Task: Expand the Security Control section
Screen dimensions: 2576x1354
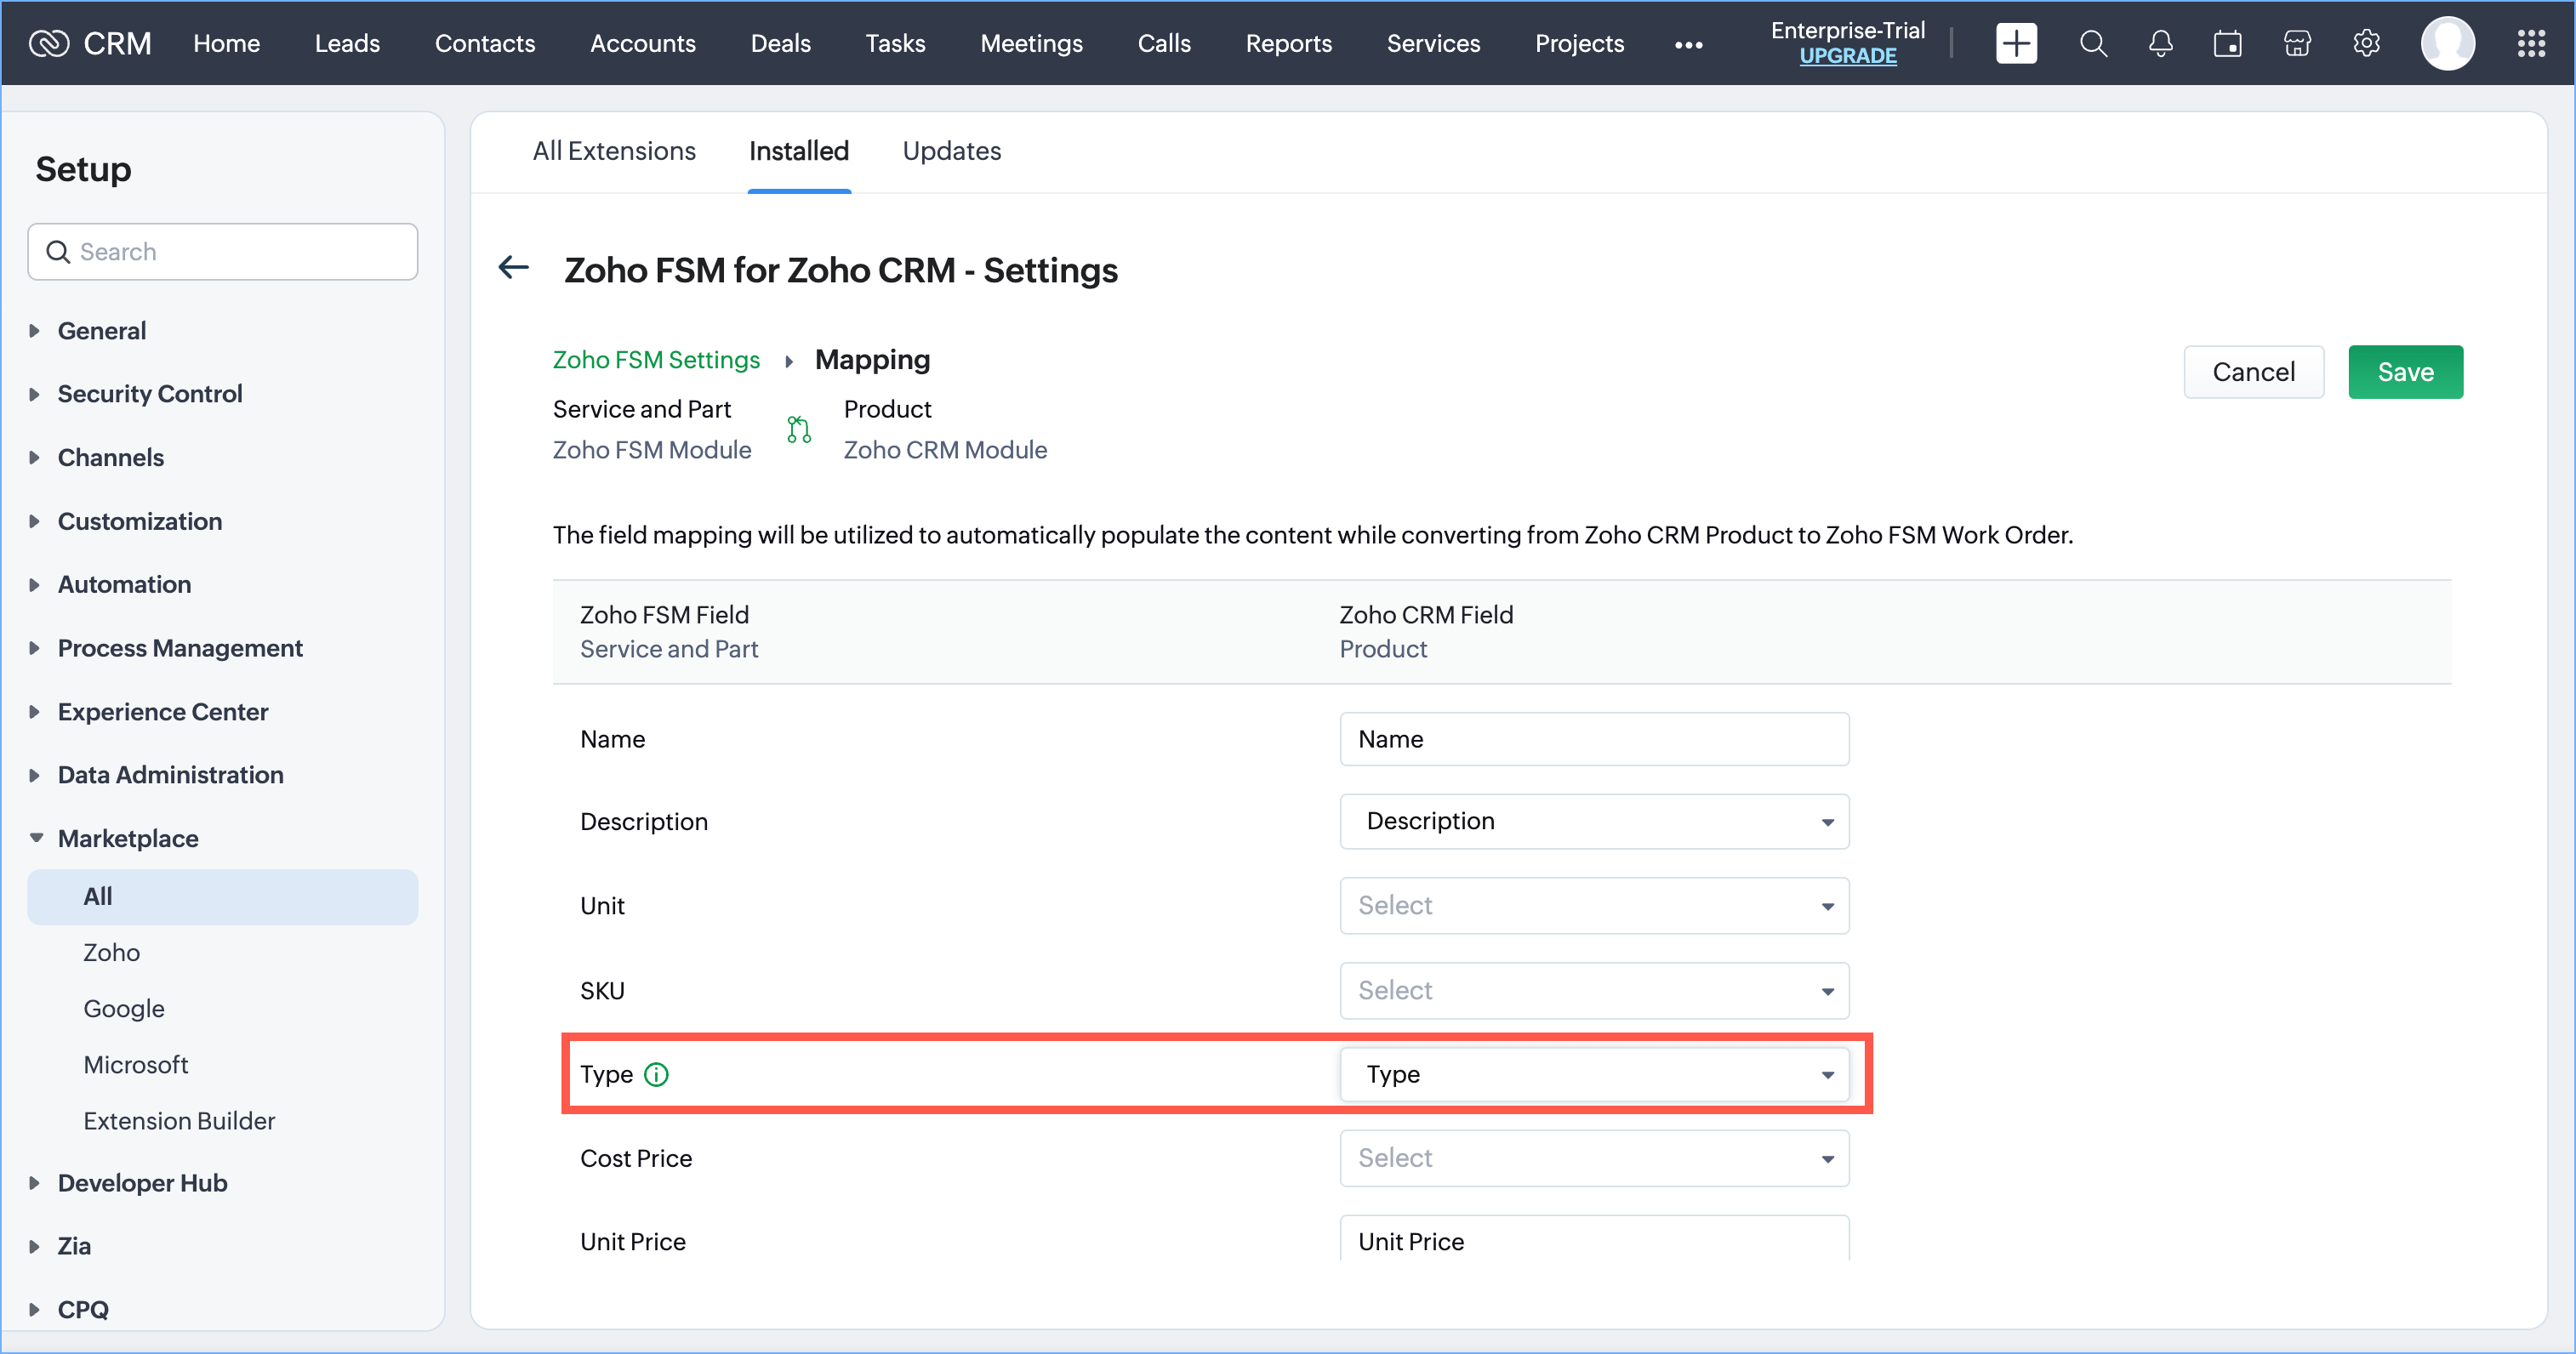Action: [149, 394]
